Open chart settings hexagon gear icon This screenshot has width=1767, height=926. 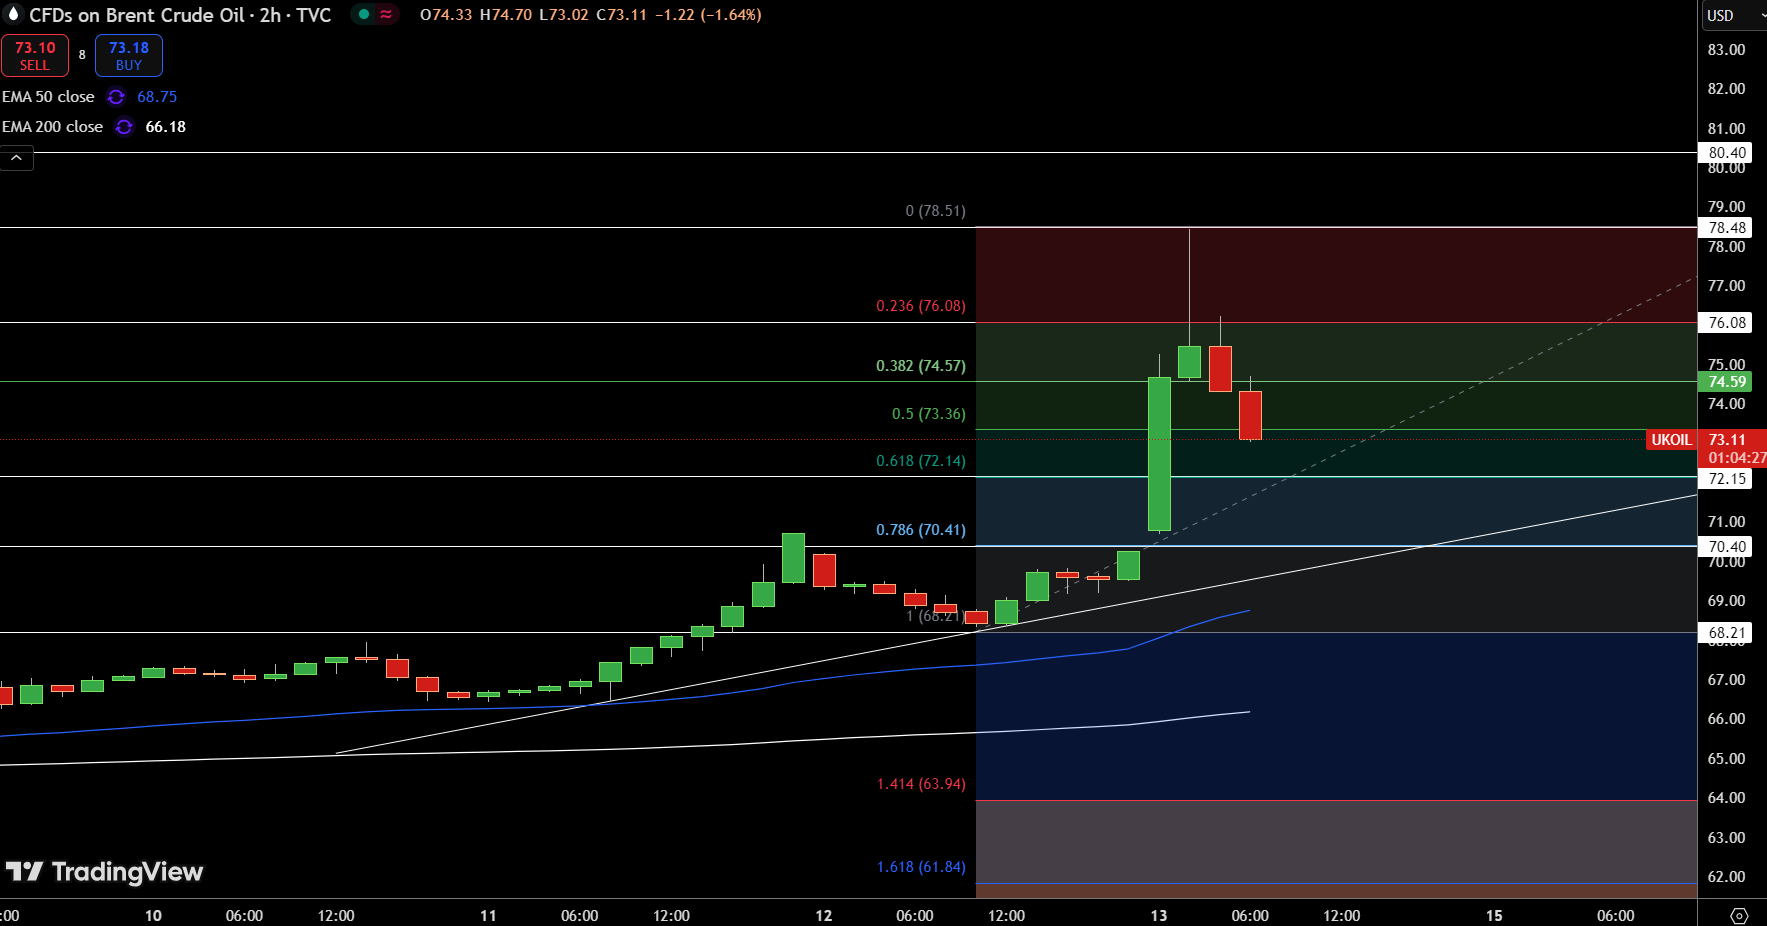1739,916
